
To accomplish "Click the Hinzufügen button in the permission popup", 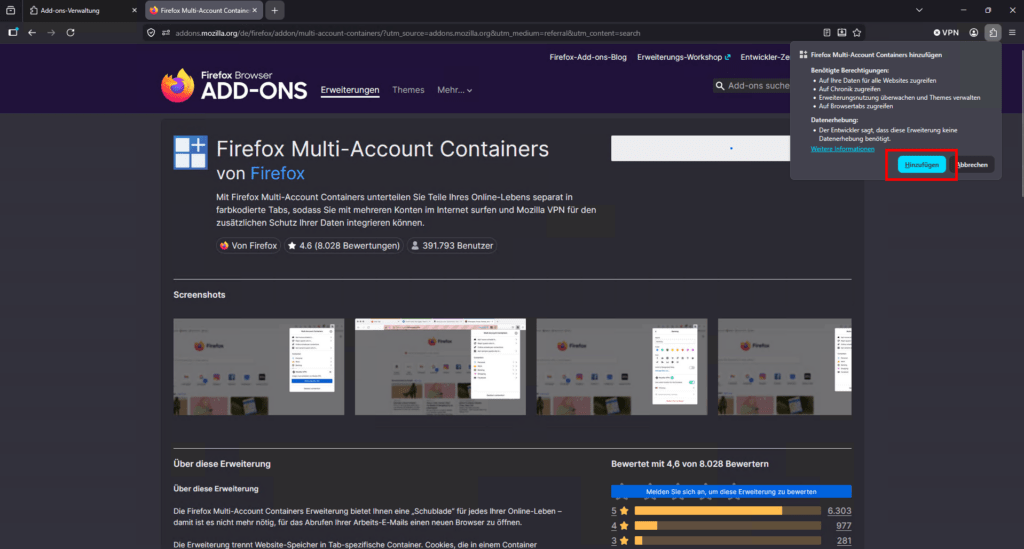I will tap(921, 165).
